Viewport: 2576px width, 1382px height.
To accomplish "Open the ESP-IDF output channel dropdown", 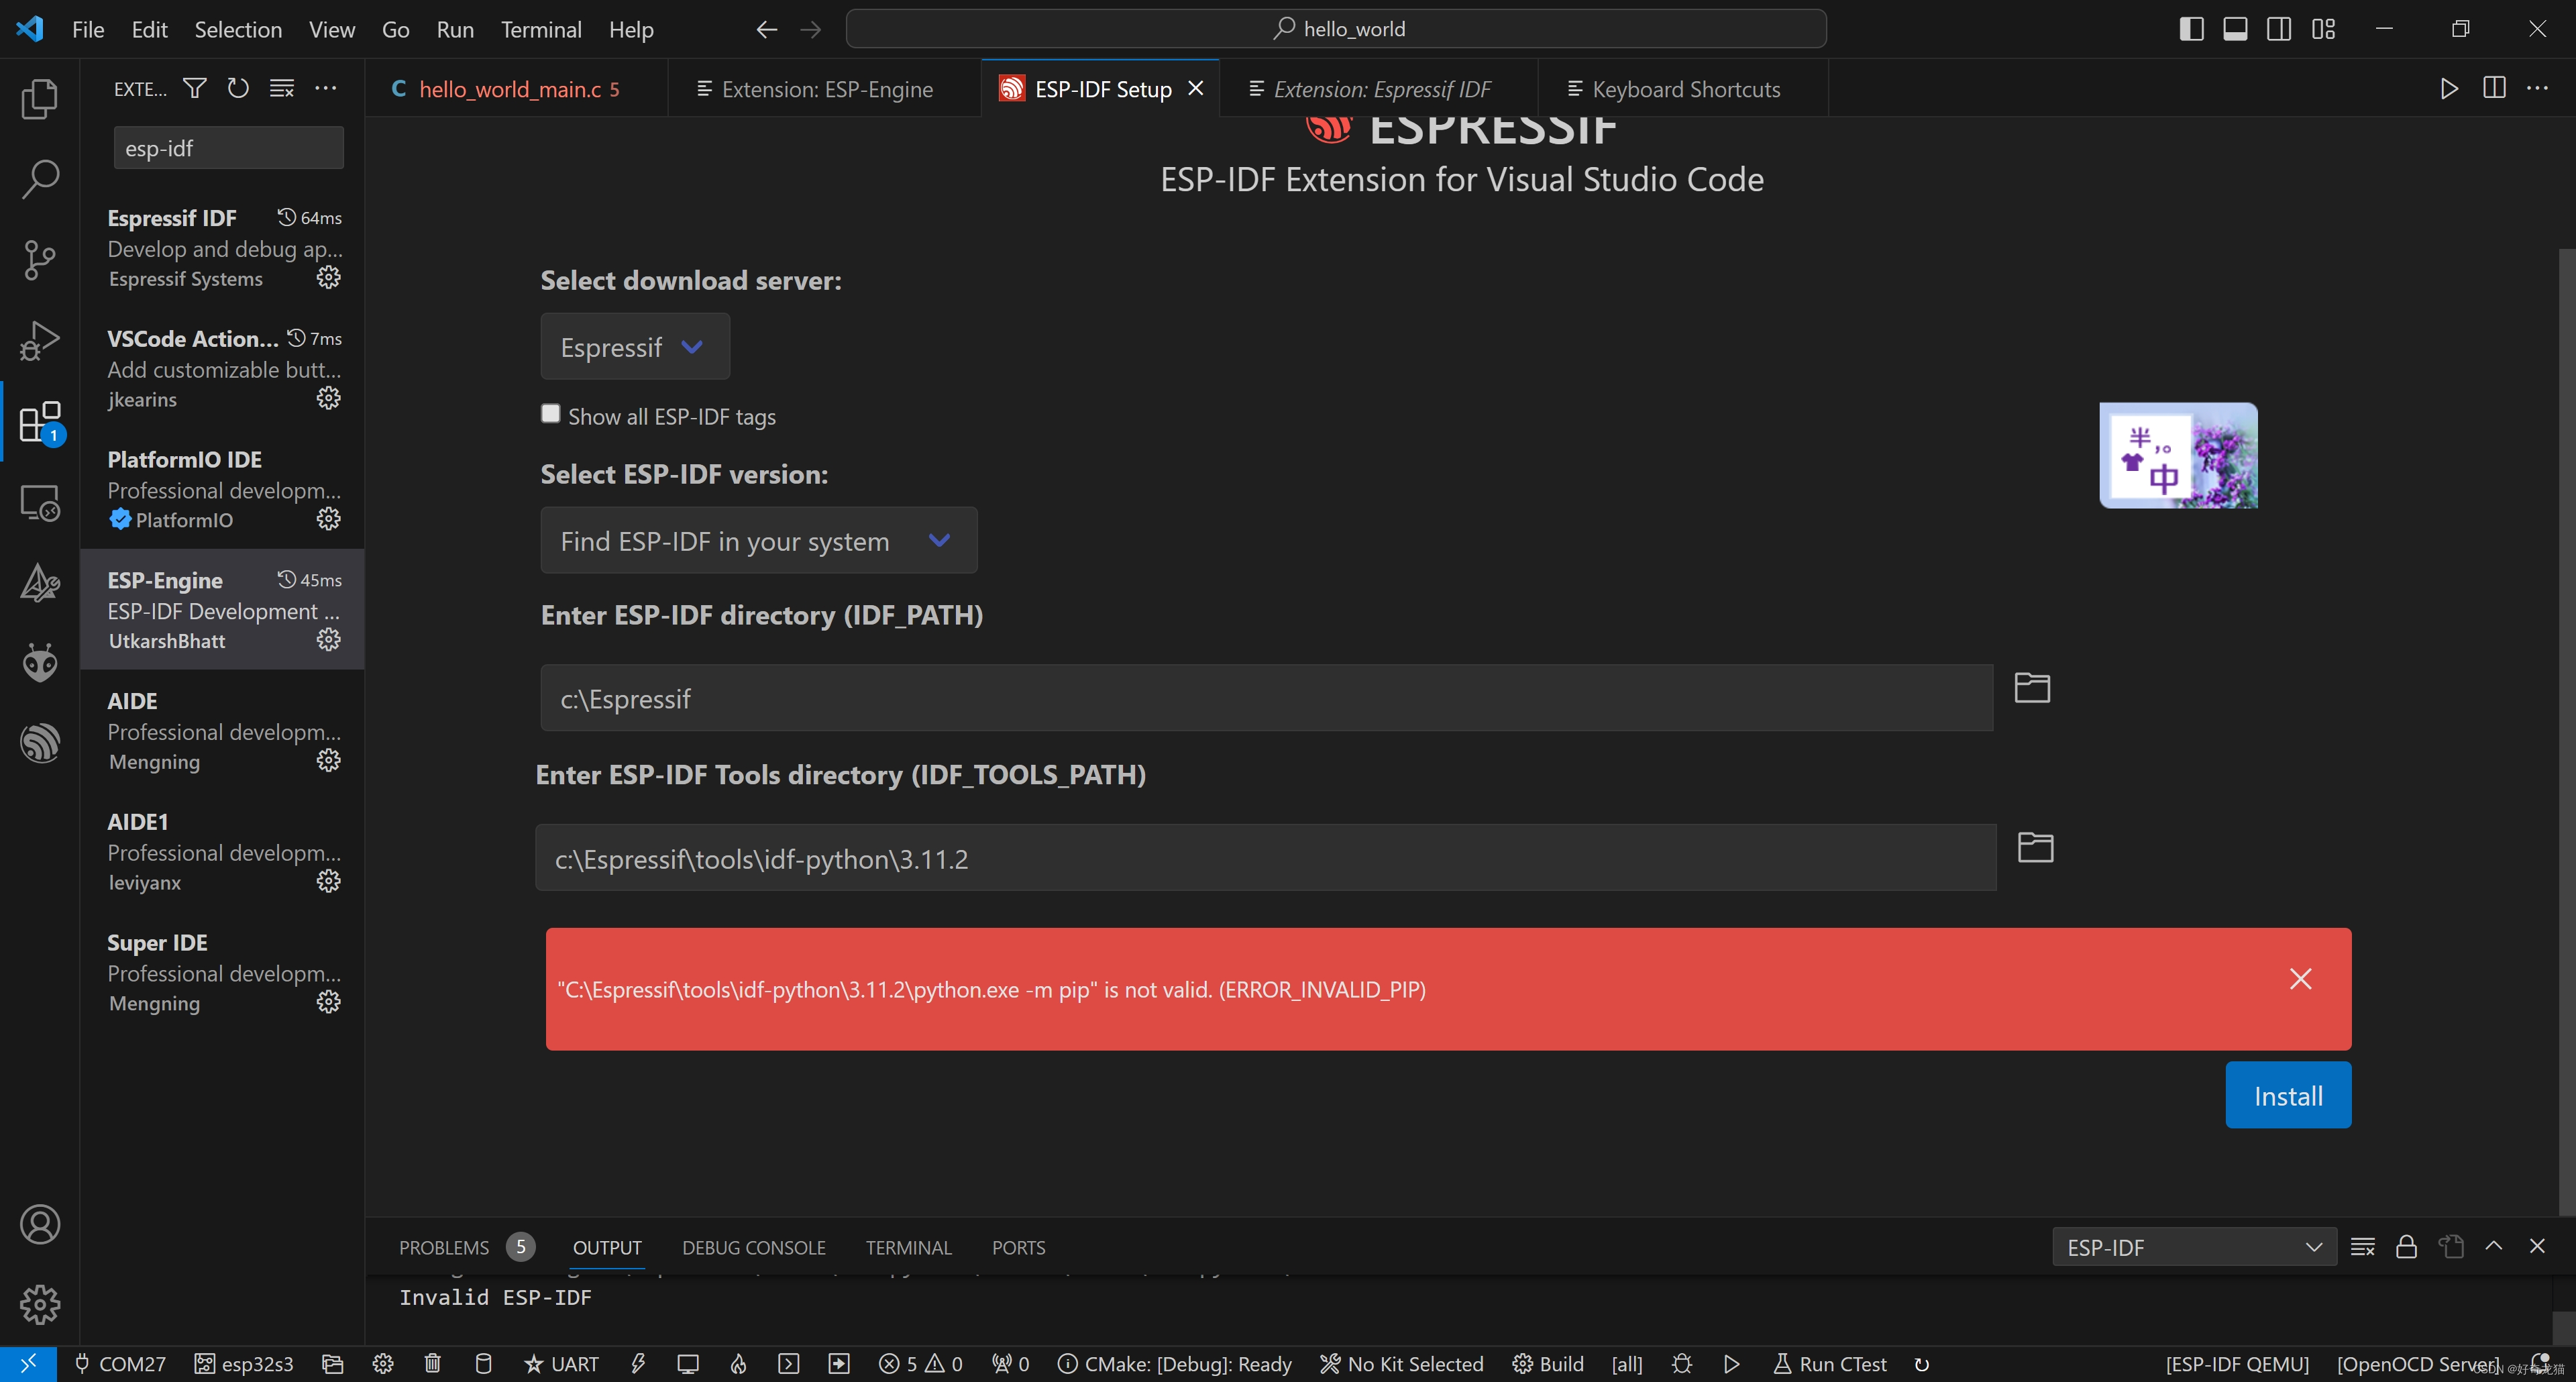I will [x=2194, y=1247].
